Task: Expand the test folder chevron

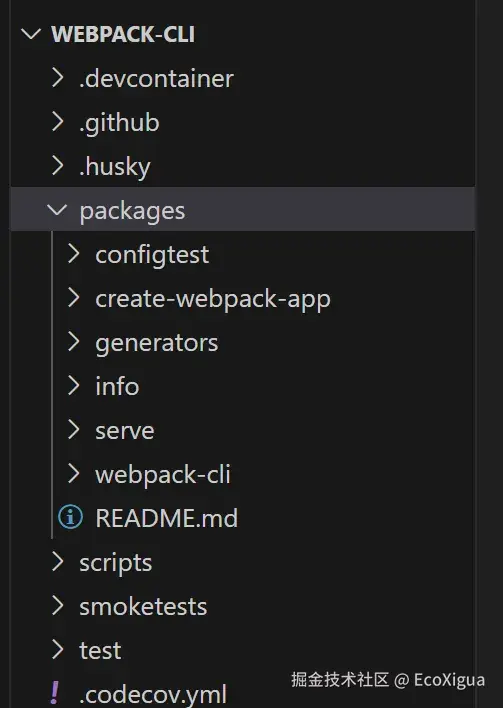Action: pyautogui.click(x=58, y=649)
